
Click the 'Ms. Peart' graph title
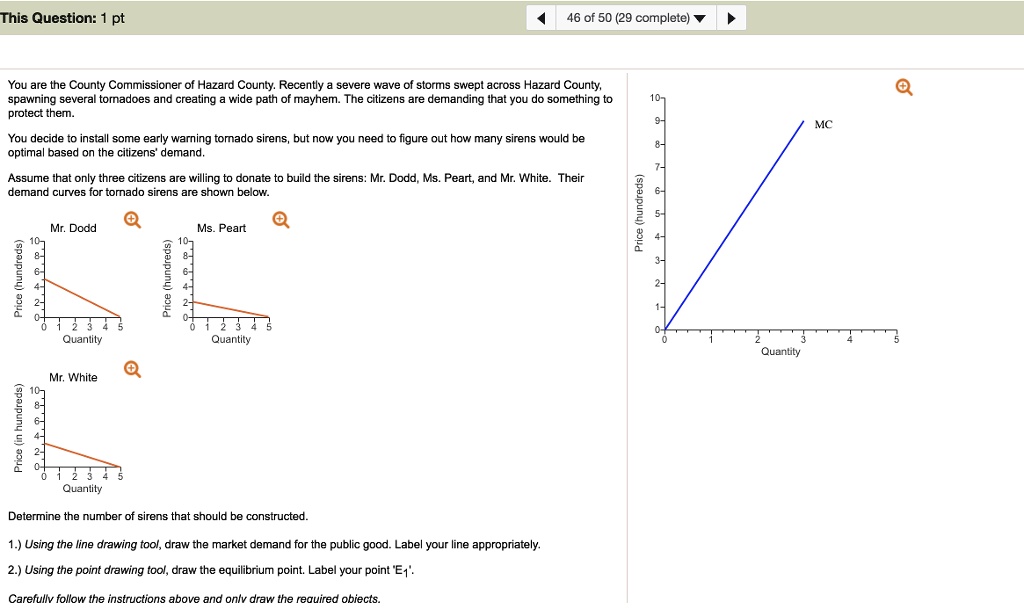[x=221, y=227]
